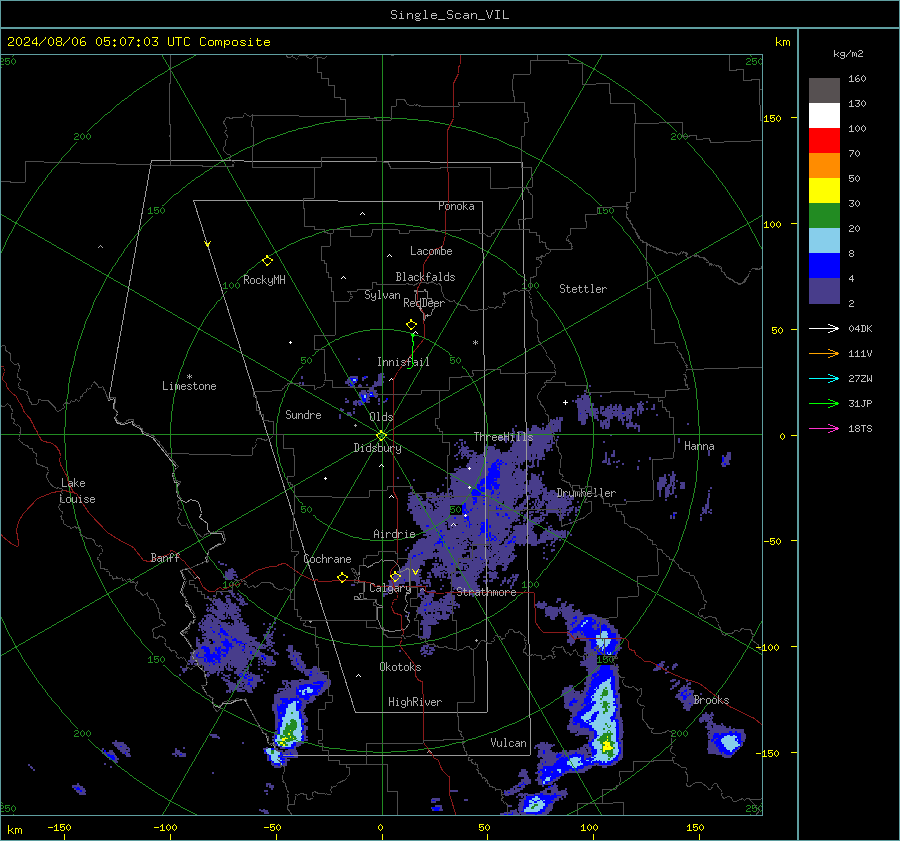Image resolution: width=900 pixels, height=841 pixels.
Task: Click the Sundre city label
Action: (303, 415)
